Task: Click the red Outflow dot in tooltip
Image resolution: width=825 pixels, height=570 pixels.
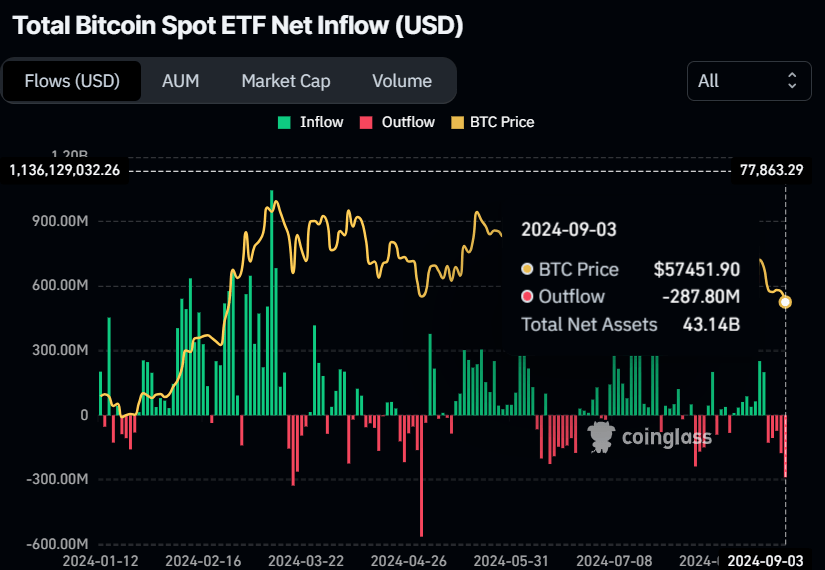Action: [x=527, y=296]
